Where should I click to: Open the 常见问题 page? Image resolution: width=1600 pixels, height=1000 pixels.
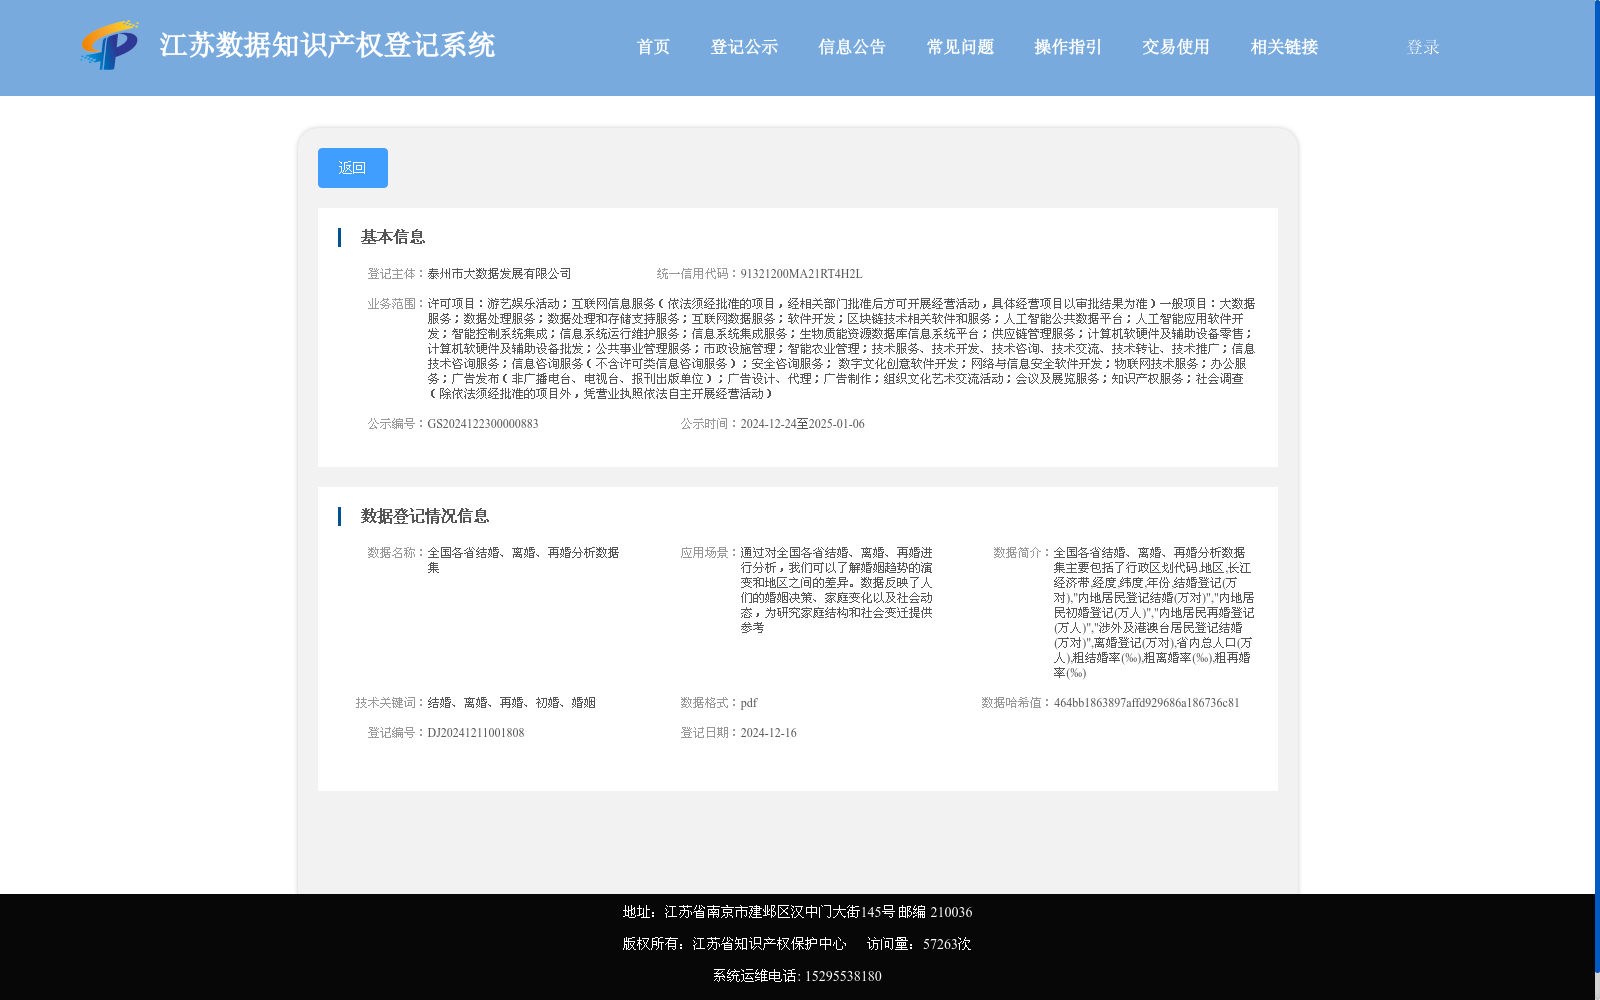(x=959, y=46)
